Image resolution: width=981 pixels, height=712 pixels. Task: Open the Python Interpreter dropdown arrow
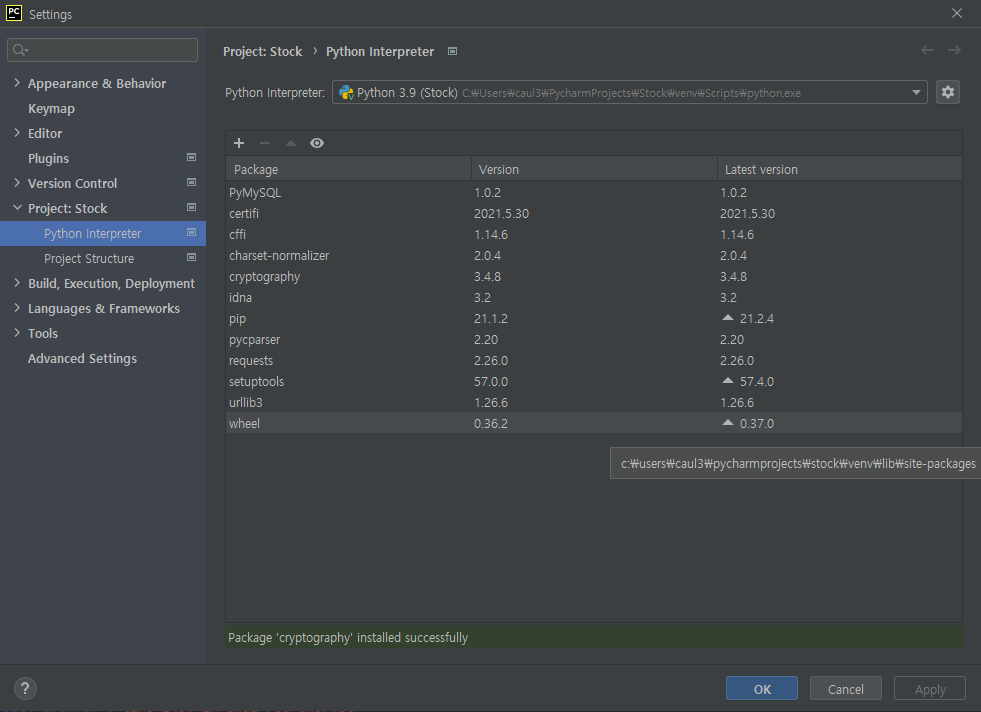916,93
